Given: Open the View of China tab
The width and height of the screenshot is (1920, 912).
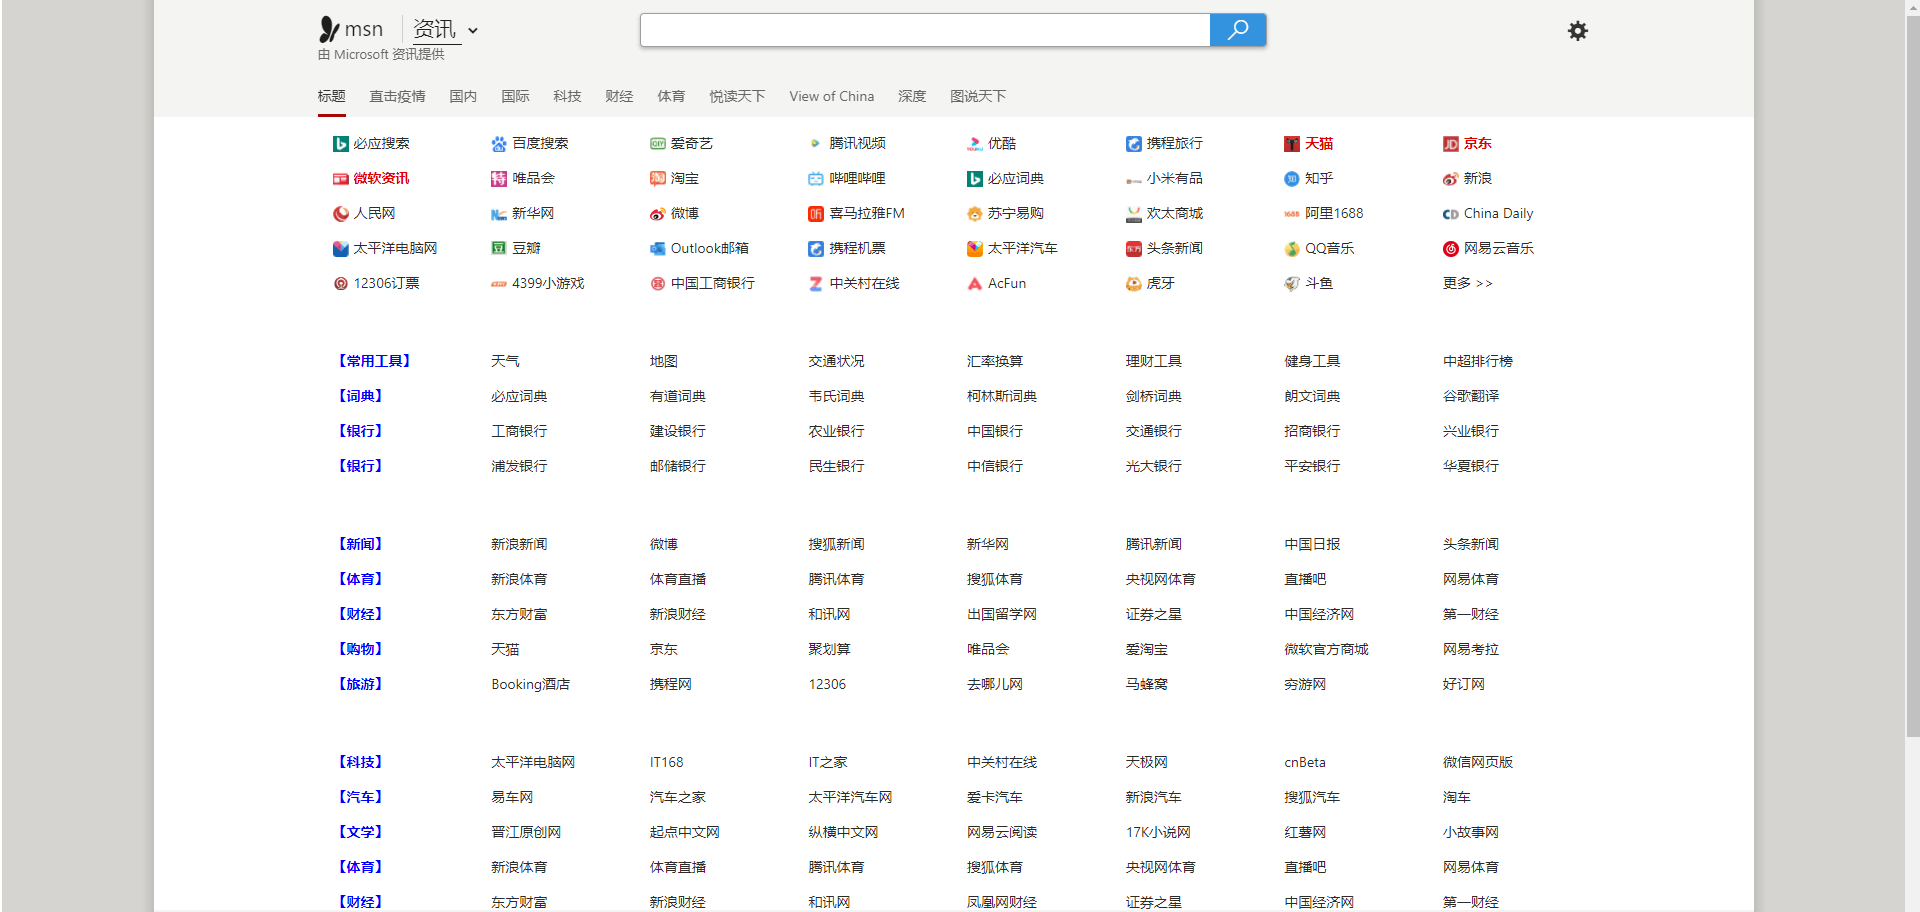Looking at the screenshot, I should 831,97.
